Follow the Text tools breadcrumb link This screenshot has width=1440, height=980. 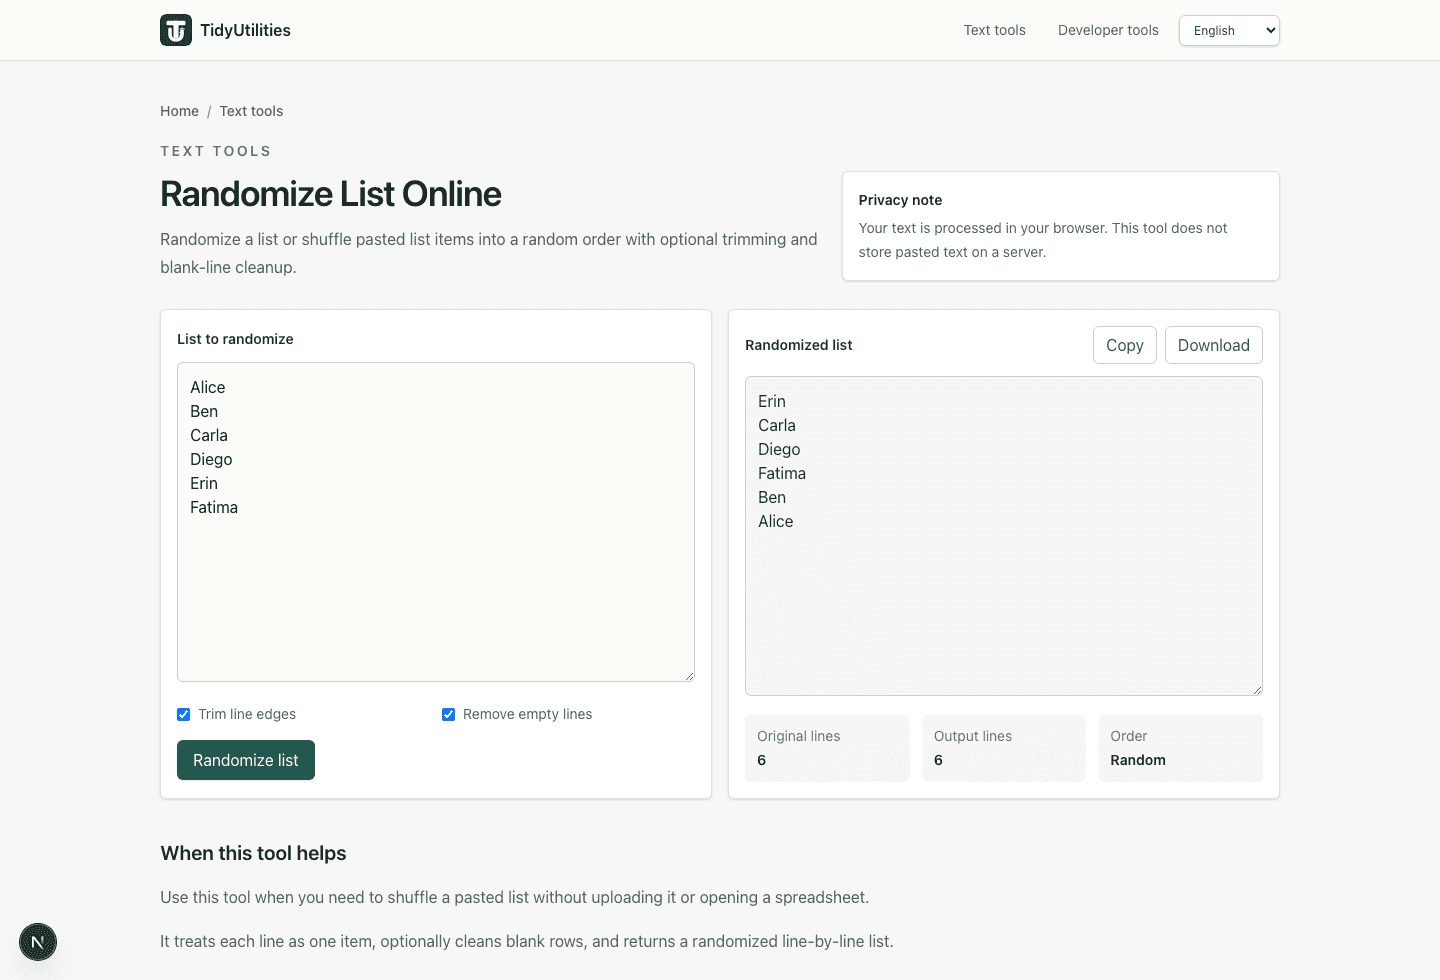coord(251,111)
